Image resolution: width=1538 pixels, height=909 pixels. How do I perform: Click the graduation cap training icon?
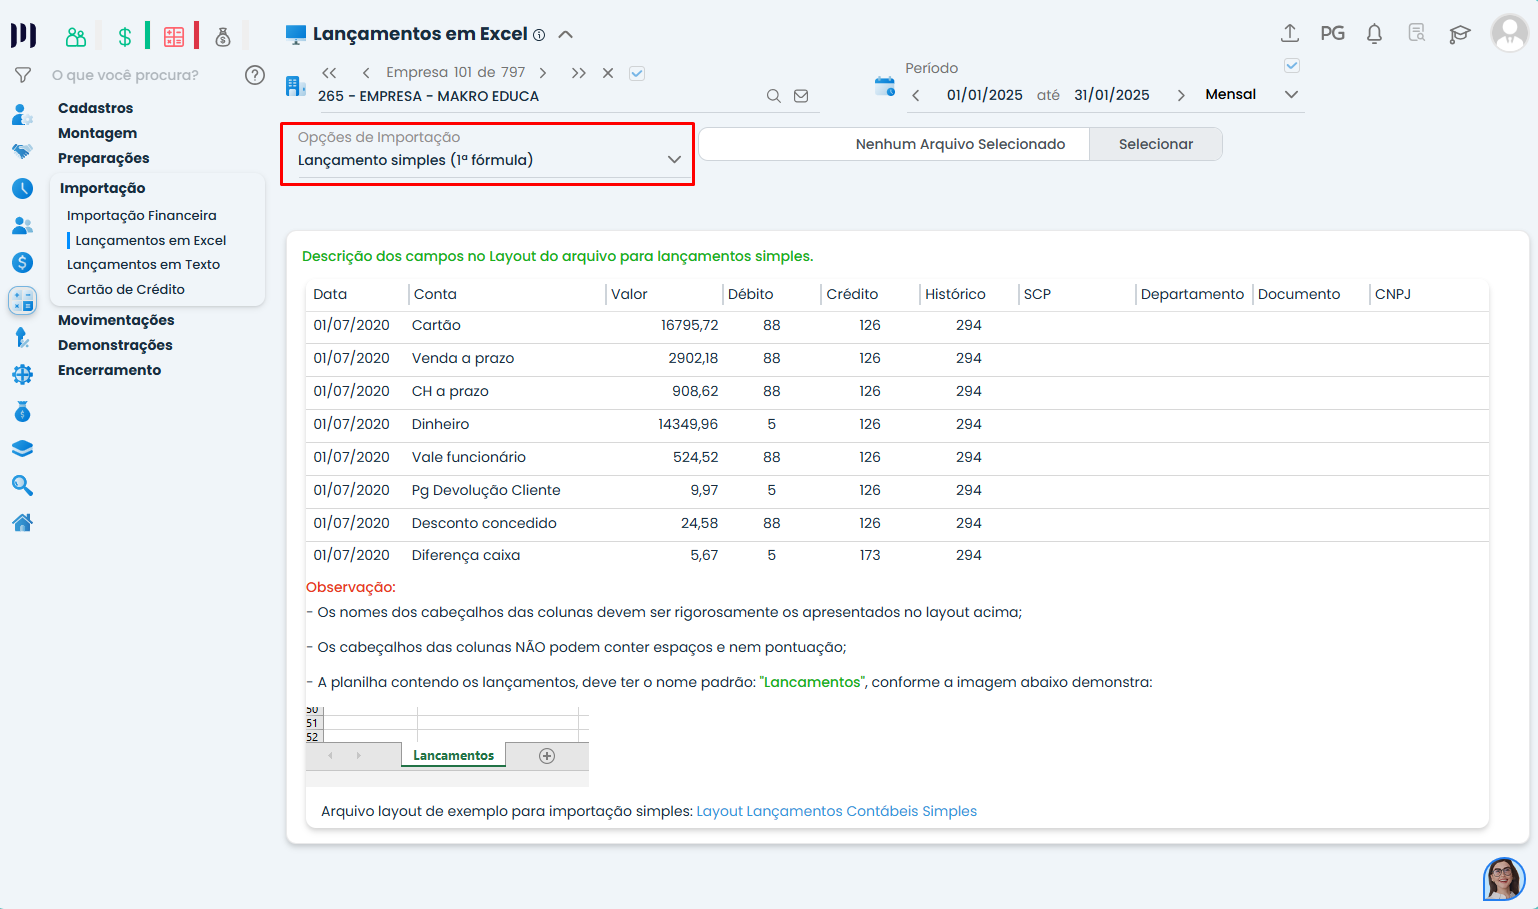click(1459, 34)
